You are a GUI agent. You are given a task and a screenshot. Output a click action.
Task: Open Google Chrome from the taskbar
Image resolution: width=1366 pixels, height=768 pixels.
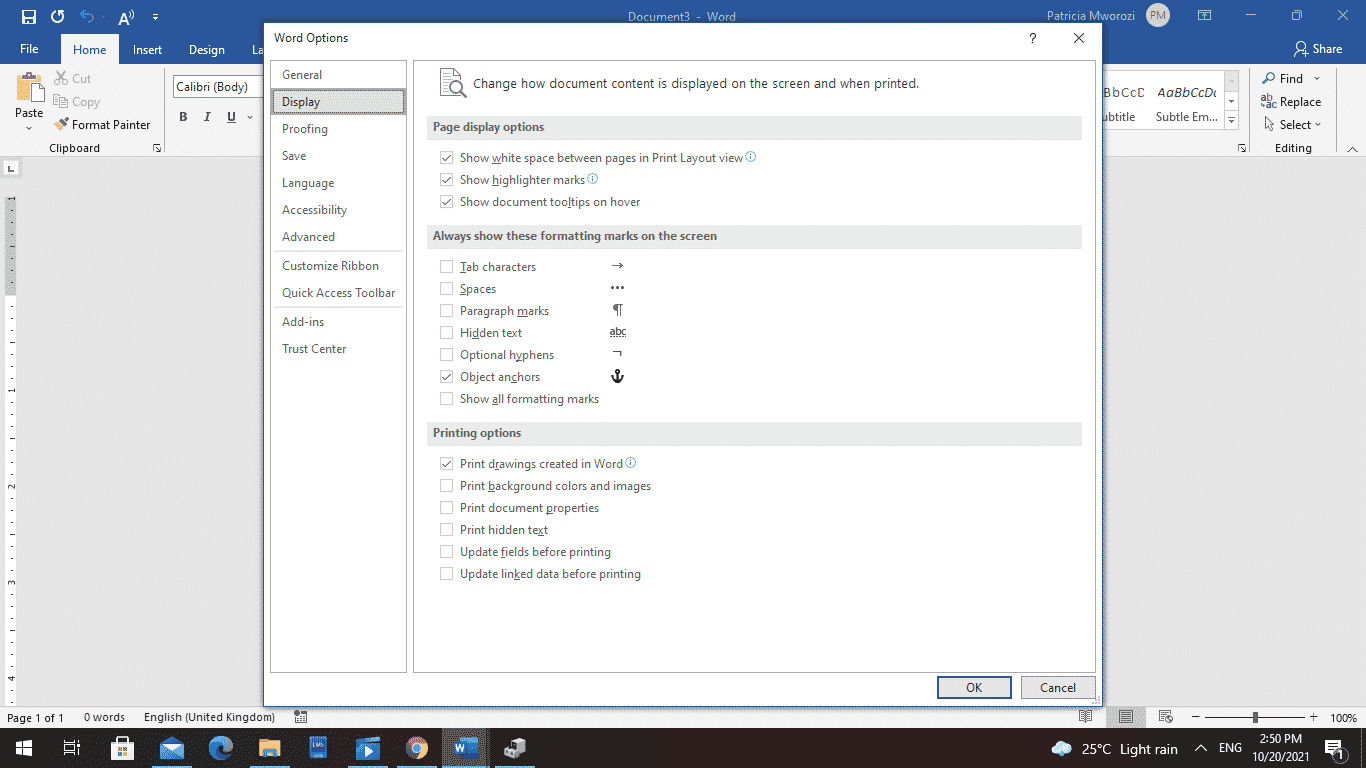pos(417,748)
